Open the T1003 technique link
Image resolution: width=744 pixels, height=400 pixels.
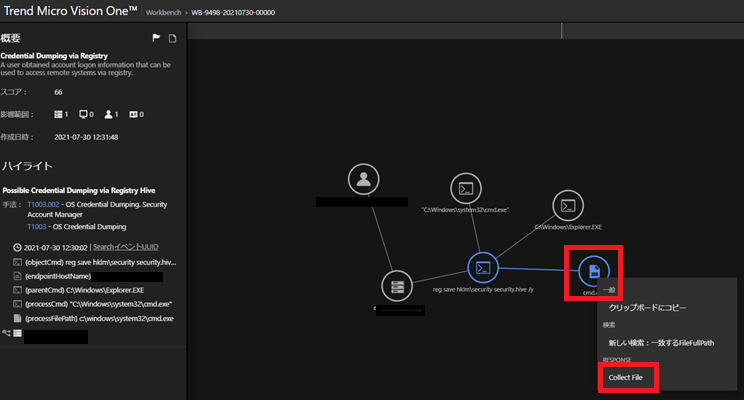[x=37, y=227]
